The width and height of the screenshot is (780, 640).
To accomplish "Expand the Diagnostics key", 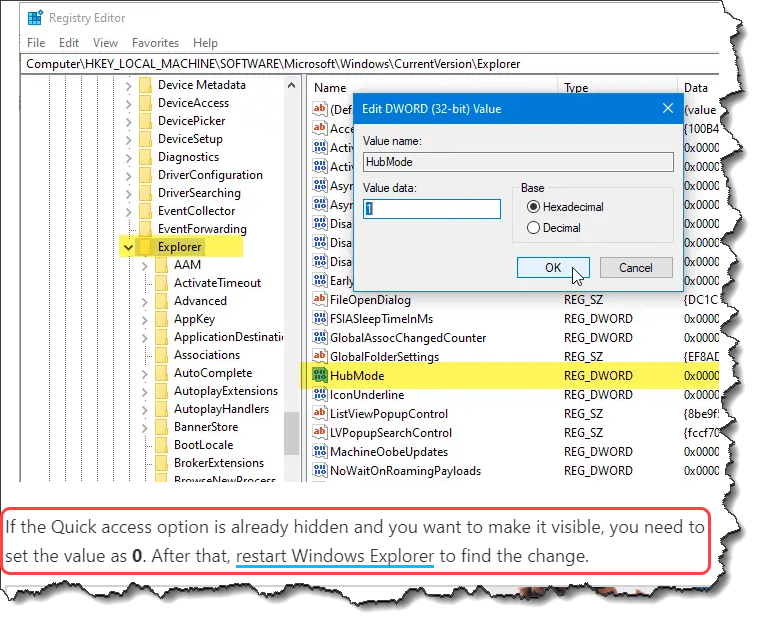I will click(128, 158).
